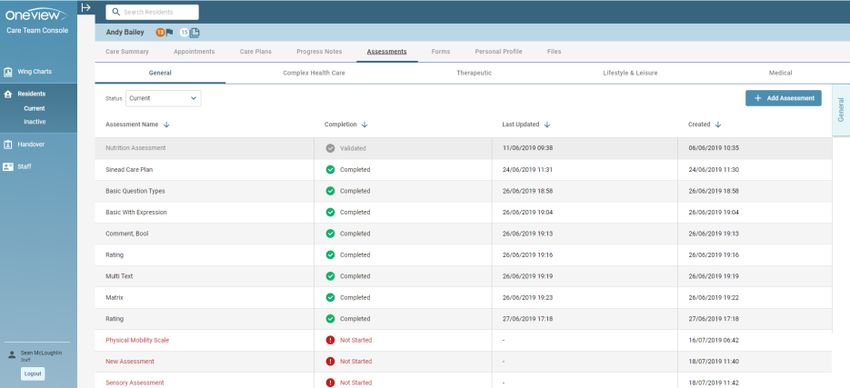Image resolution: width=850 pixels, height=388 pixels.
Task: Click the red Not Started icon for Physical Mobility Scale
Action: tap(330, 340)
